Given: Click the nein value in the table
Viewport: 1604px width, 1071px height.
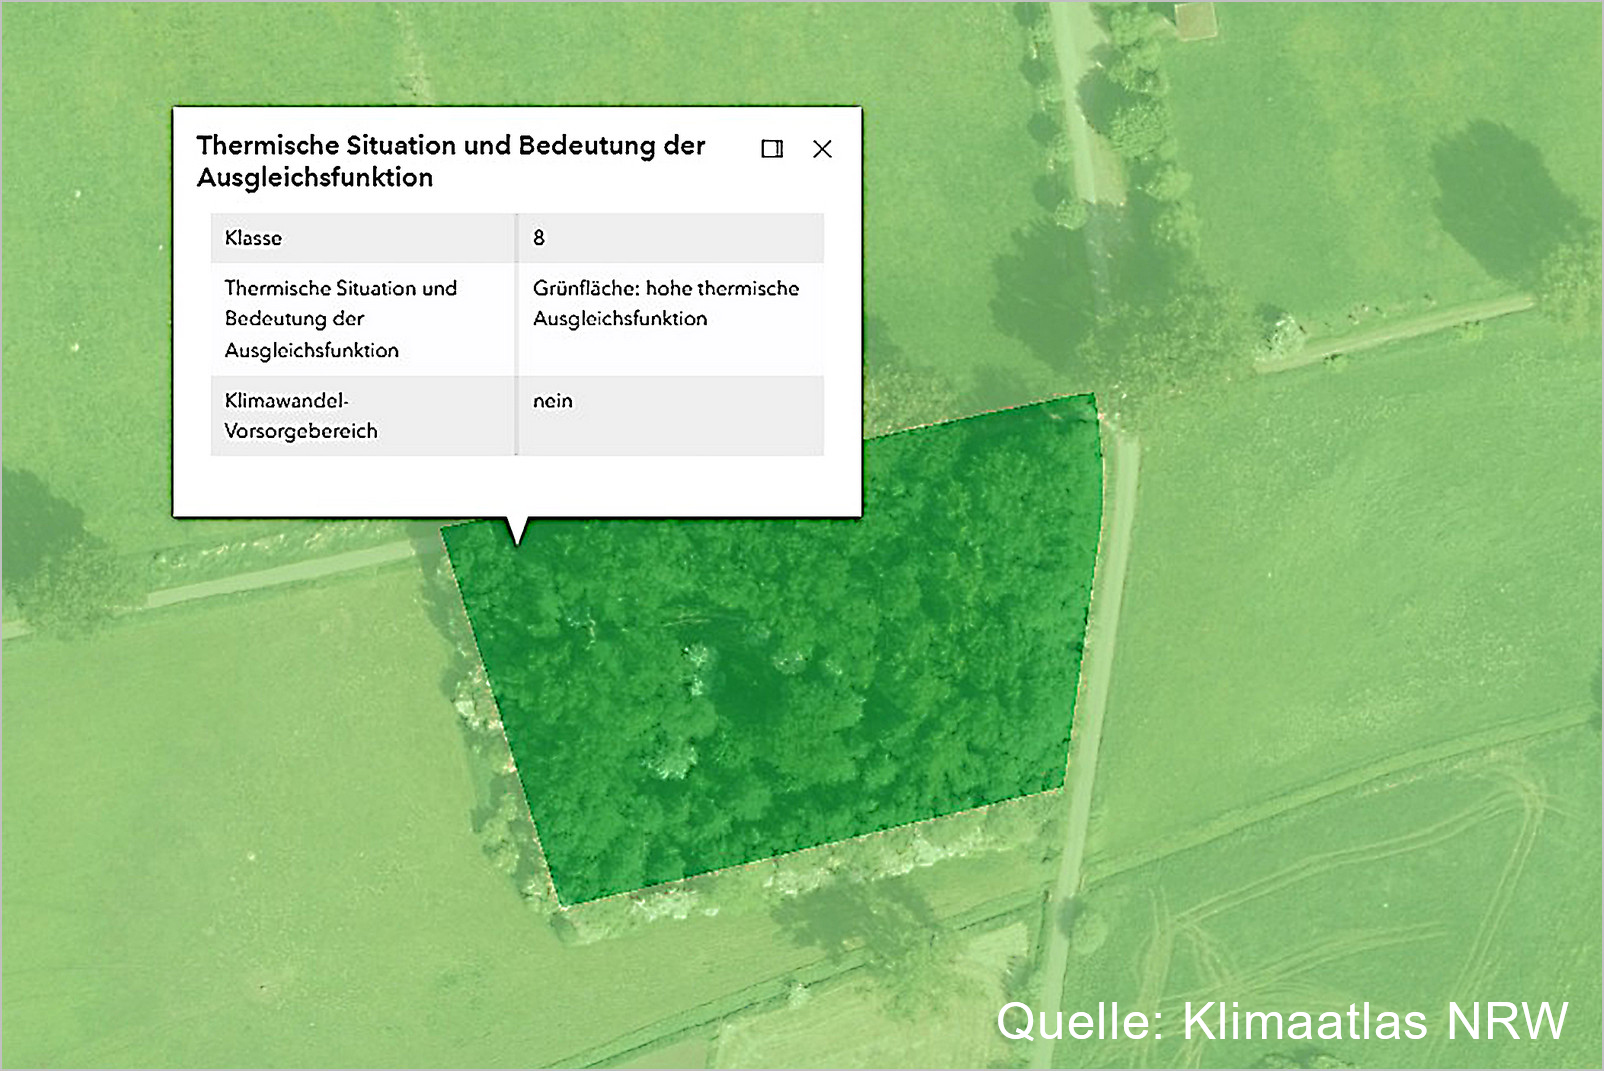Looking at the screenshot, I should (553, 401).
